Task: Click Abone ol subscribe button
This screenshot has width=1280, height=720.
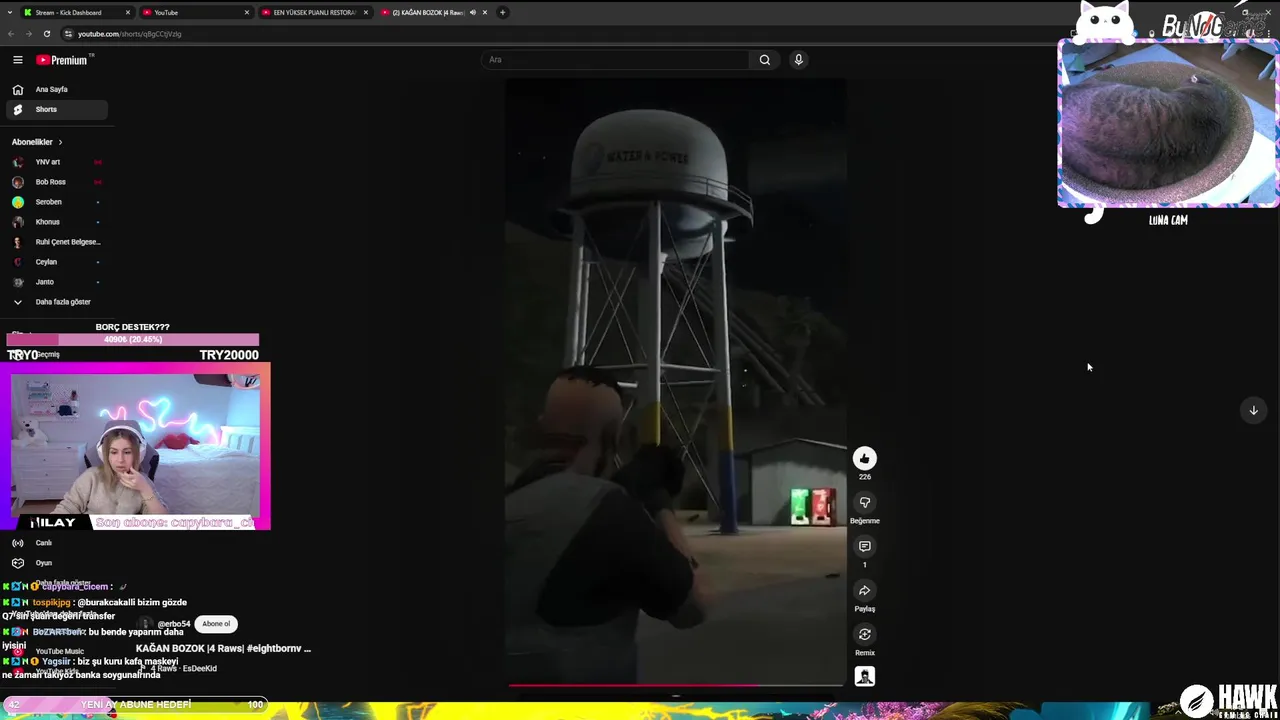Action: pyautogui.click(x=216, y=624)
